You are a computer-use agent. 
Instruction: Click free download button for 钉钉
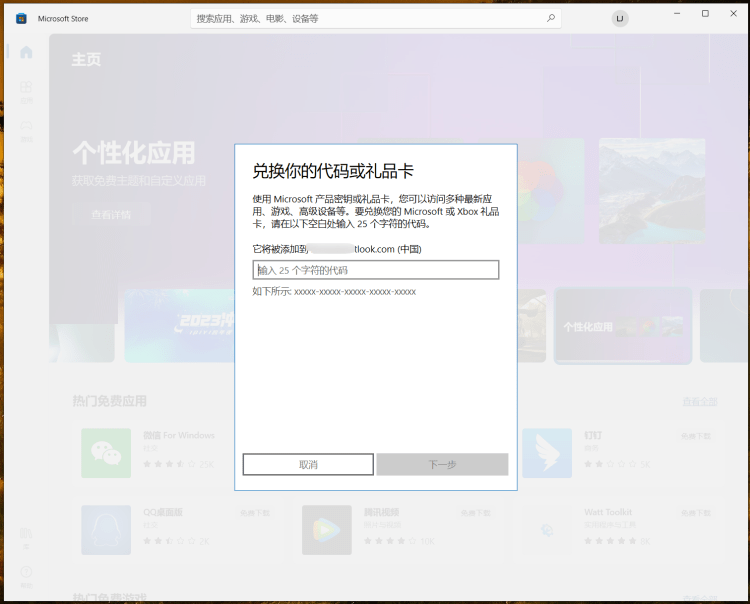[x=696, y=436]
